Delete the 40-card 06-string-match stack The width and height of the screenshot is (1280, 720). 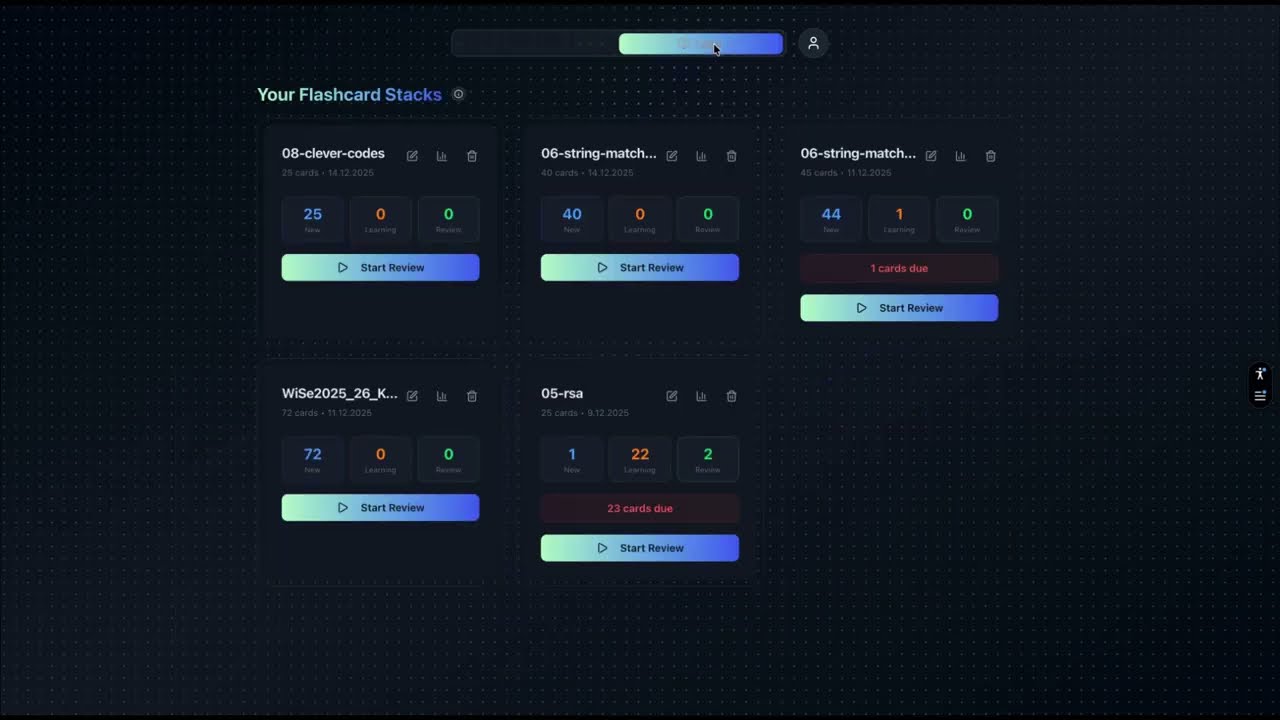(x=731, y=156)
